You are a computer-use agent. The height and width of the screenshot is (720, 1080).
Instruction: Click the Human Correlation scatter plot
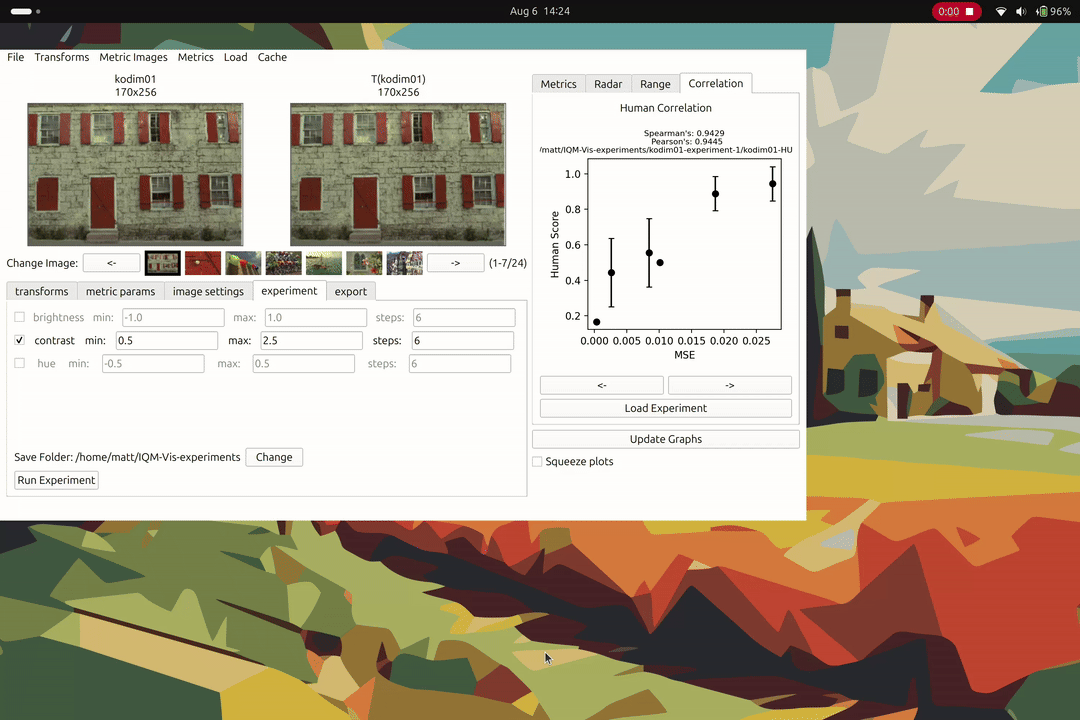tap(684, 245)
